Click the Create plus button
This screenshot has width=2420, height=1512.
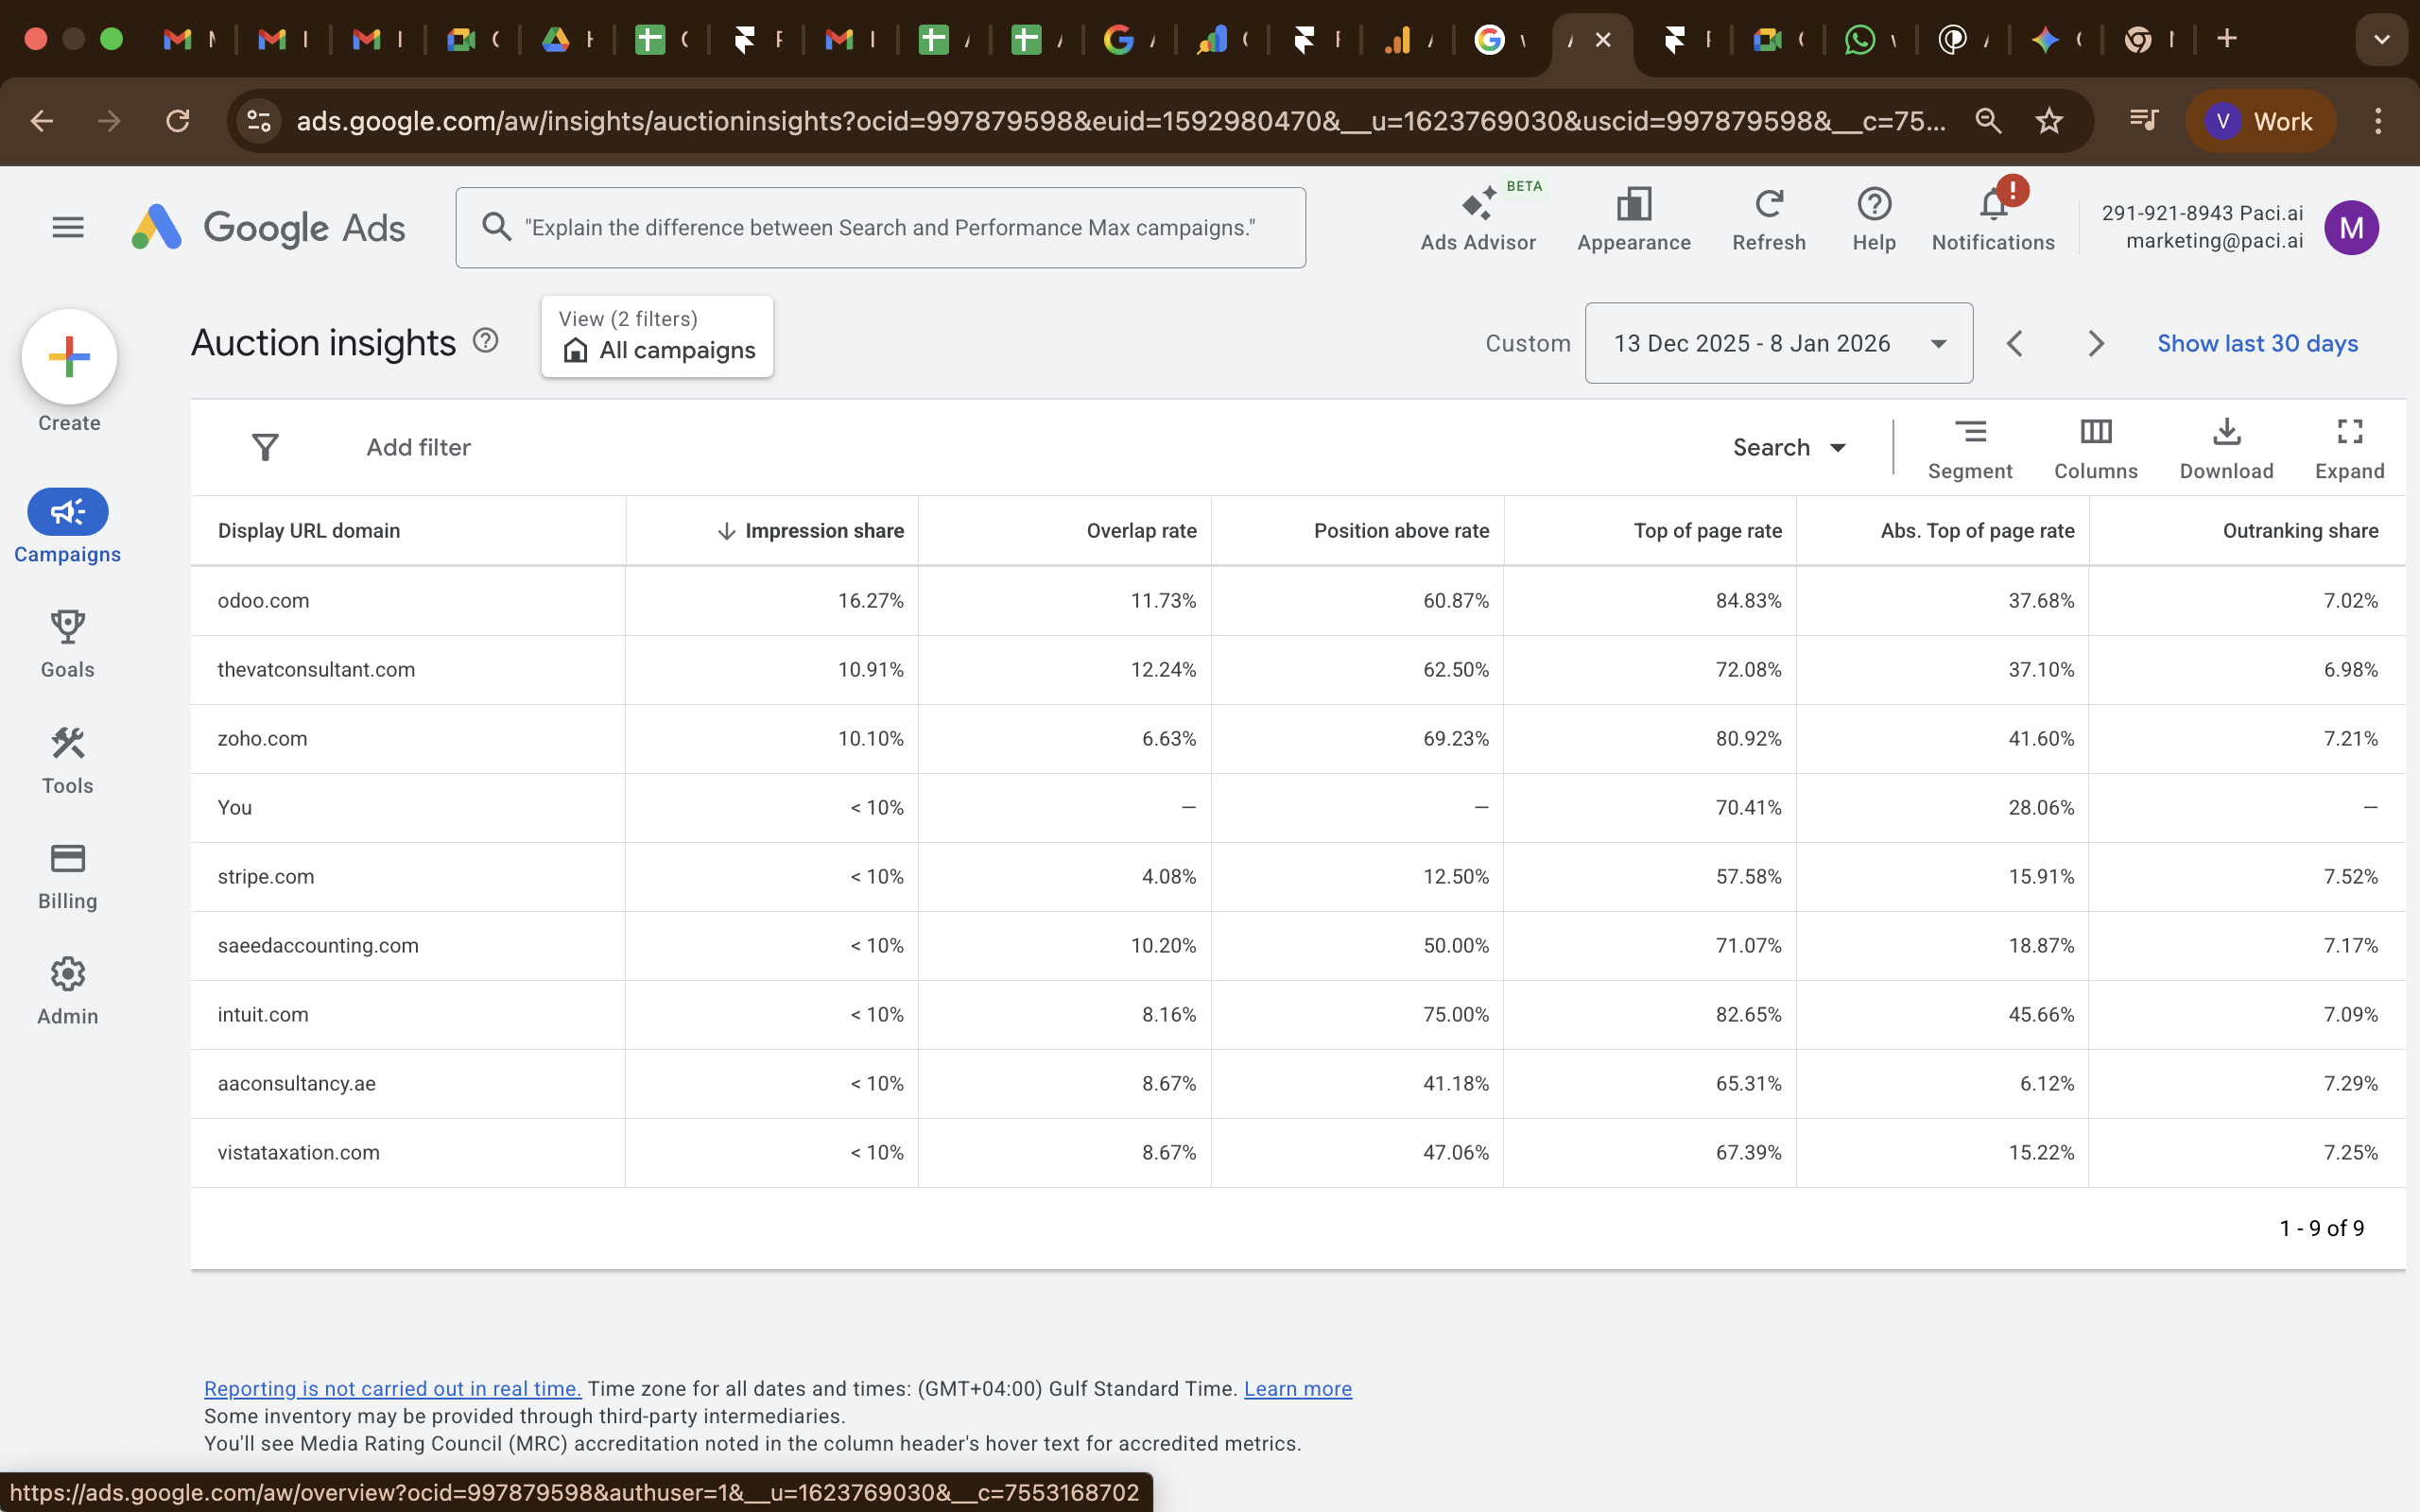point(69,357)
